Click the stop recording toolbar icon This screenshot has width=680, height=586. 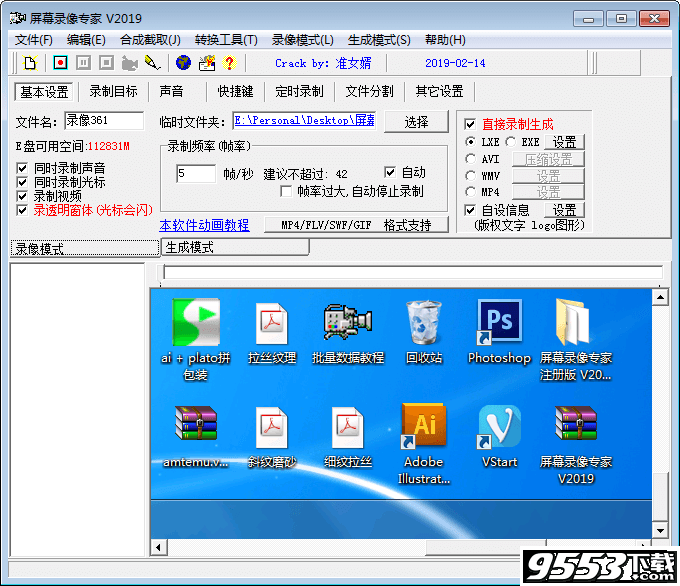click(x=106, y=63)
